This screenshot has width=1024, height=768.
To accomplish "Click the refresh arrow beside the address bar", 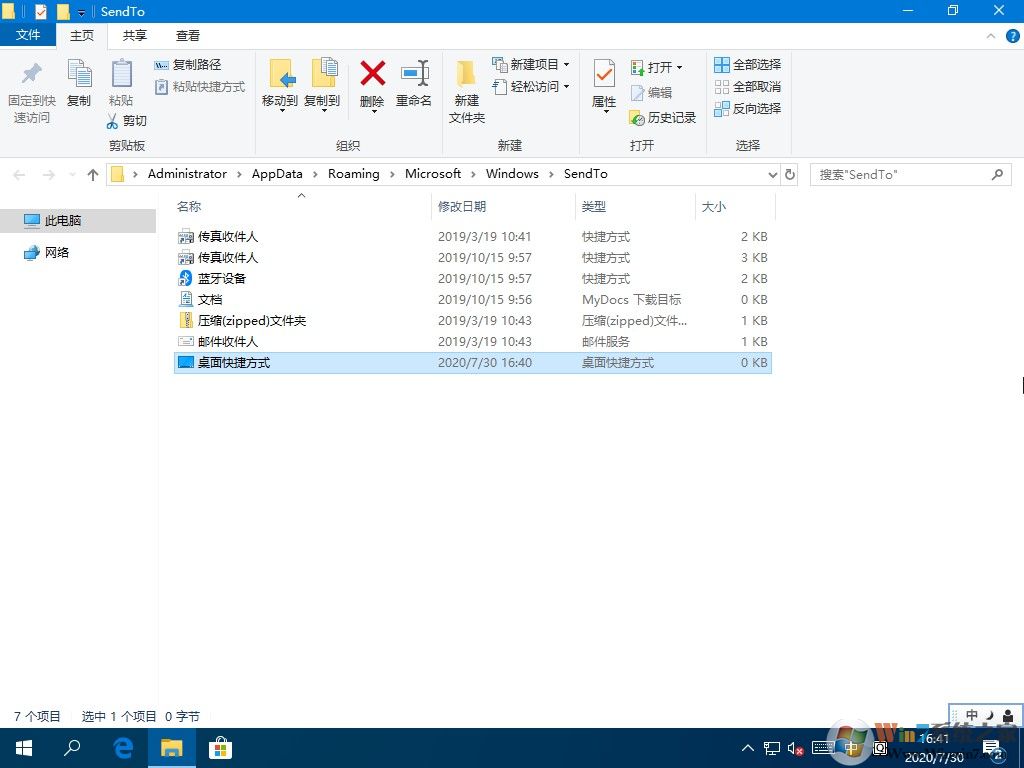I will [790, 174].
